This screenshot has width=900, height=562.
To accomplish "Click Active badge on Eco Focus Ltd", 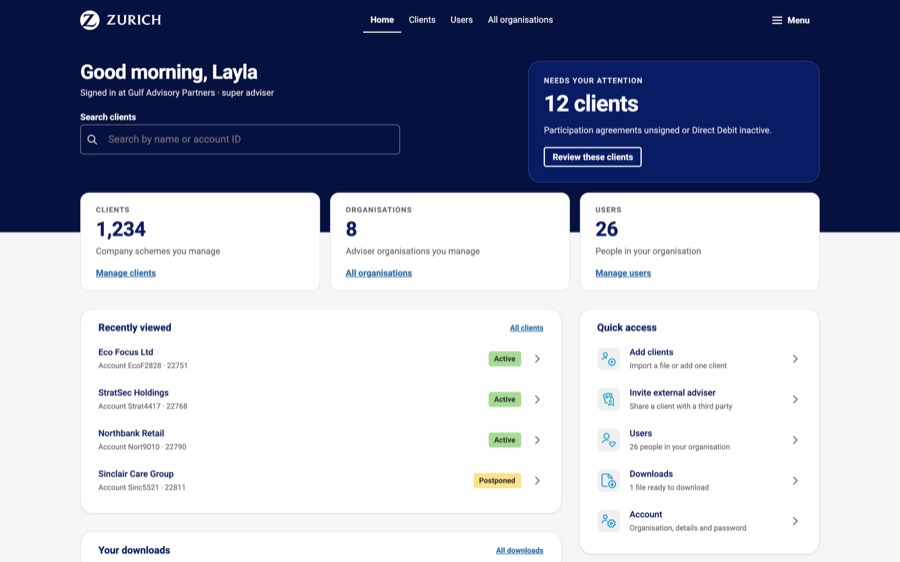I will [x=505, y=359].
